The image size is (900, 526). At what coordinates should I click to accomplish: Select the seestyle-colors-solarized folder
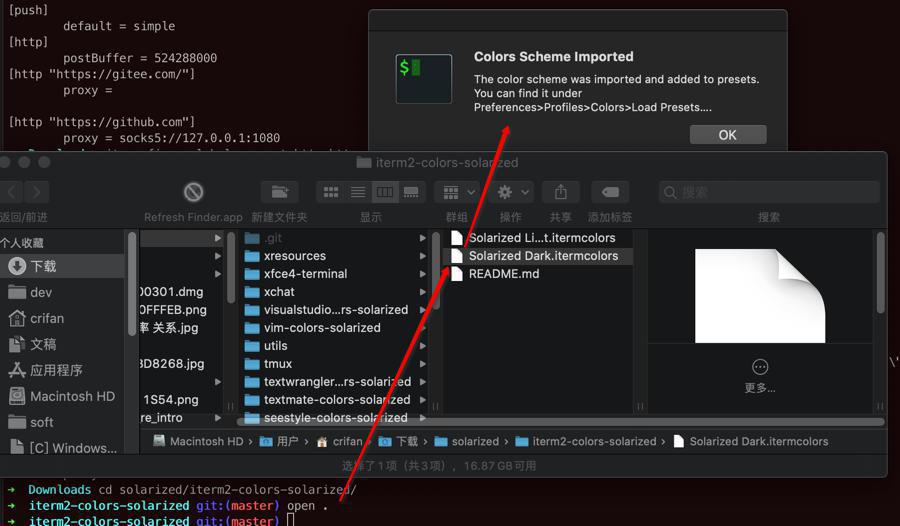(x=335, y=417)
